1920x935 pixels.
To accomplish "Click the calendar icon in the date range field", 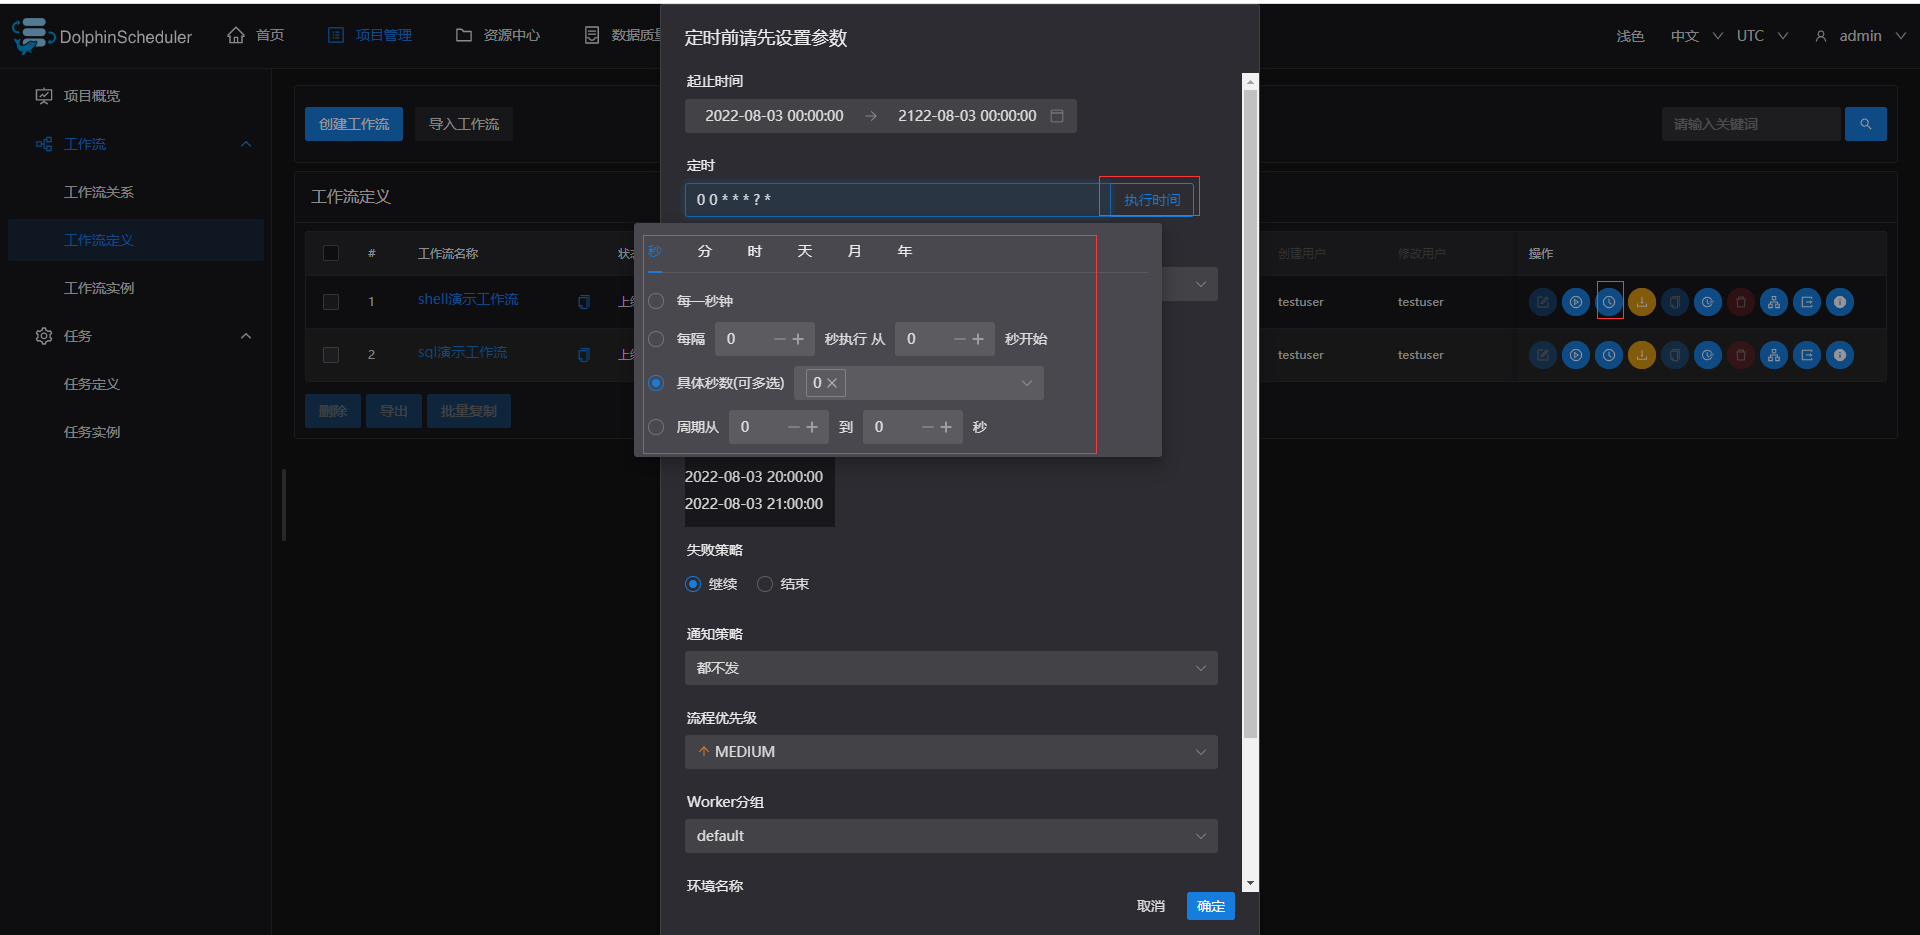I will (x=1057, y=116).
